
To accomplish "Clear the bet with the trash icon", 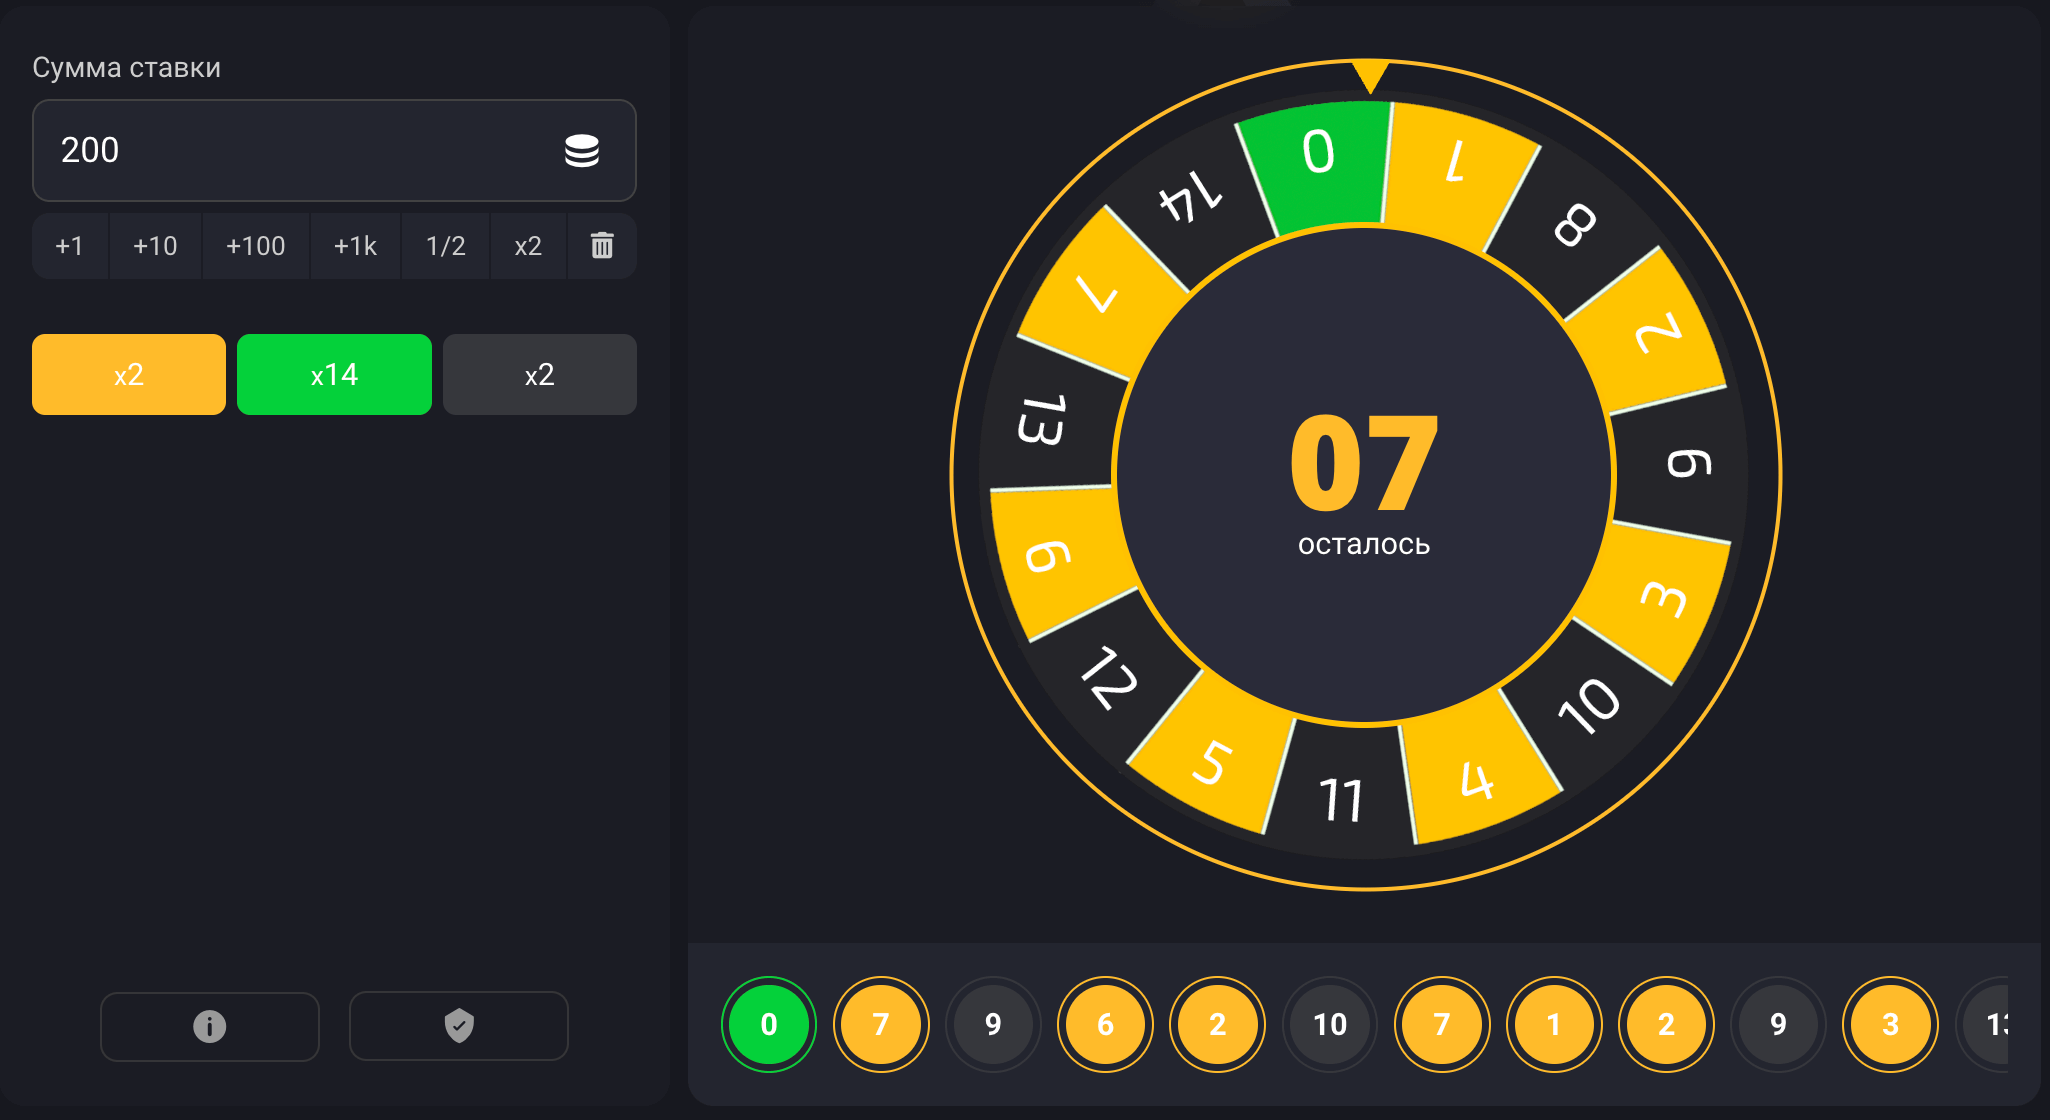I will (601, 246).
